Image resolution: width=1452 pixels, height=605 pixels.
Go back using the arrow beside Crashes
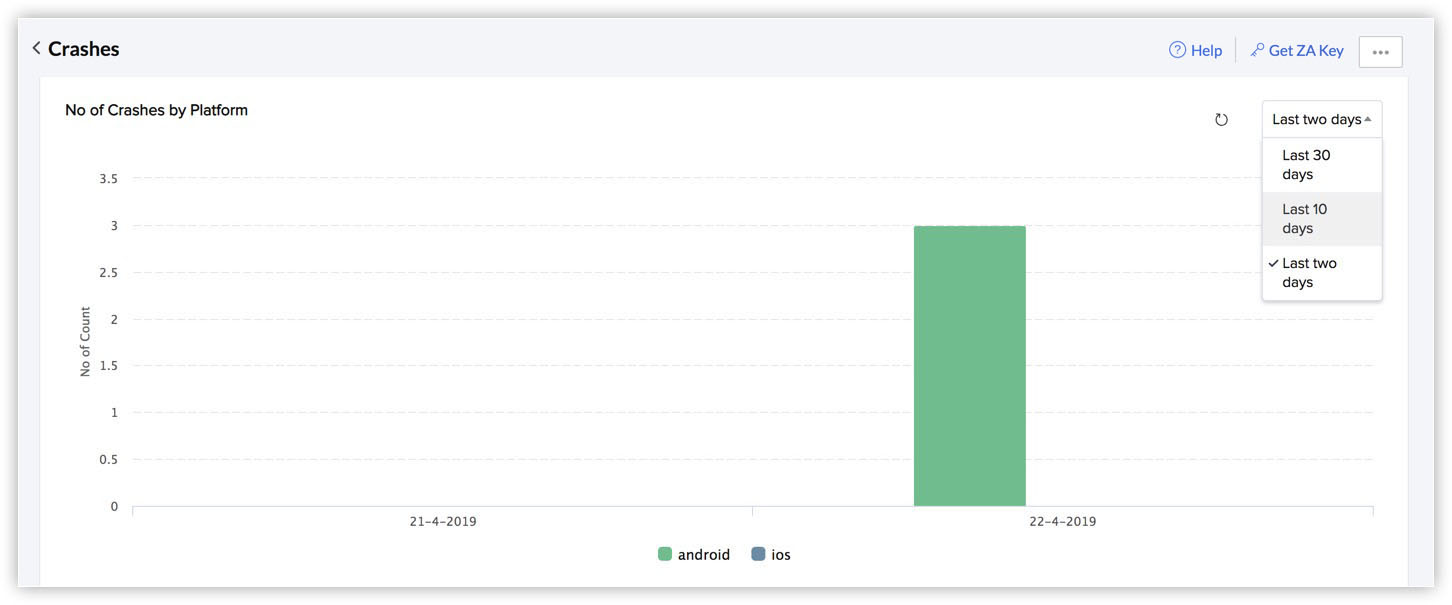point(36,48)
